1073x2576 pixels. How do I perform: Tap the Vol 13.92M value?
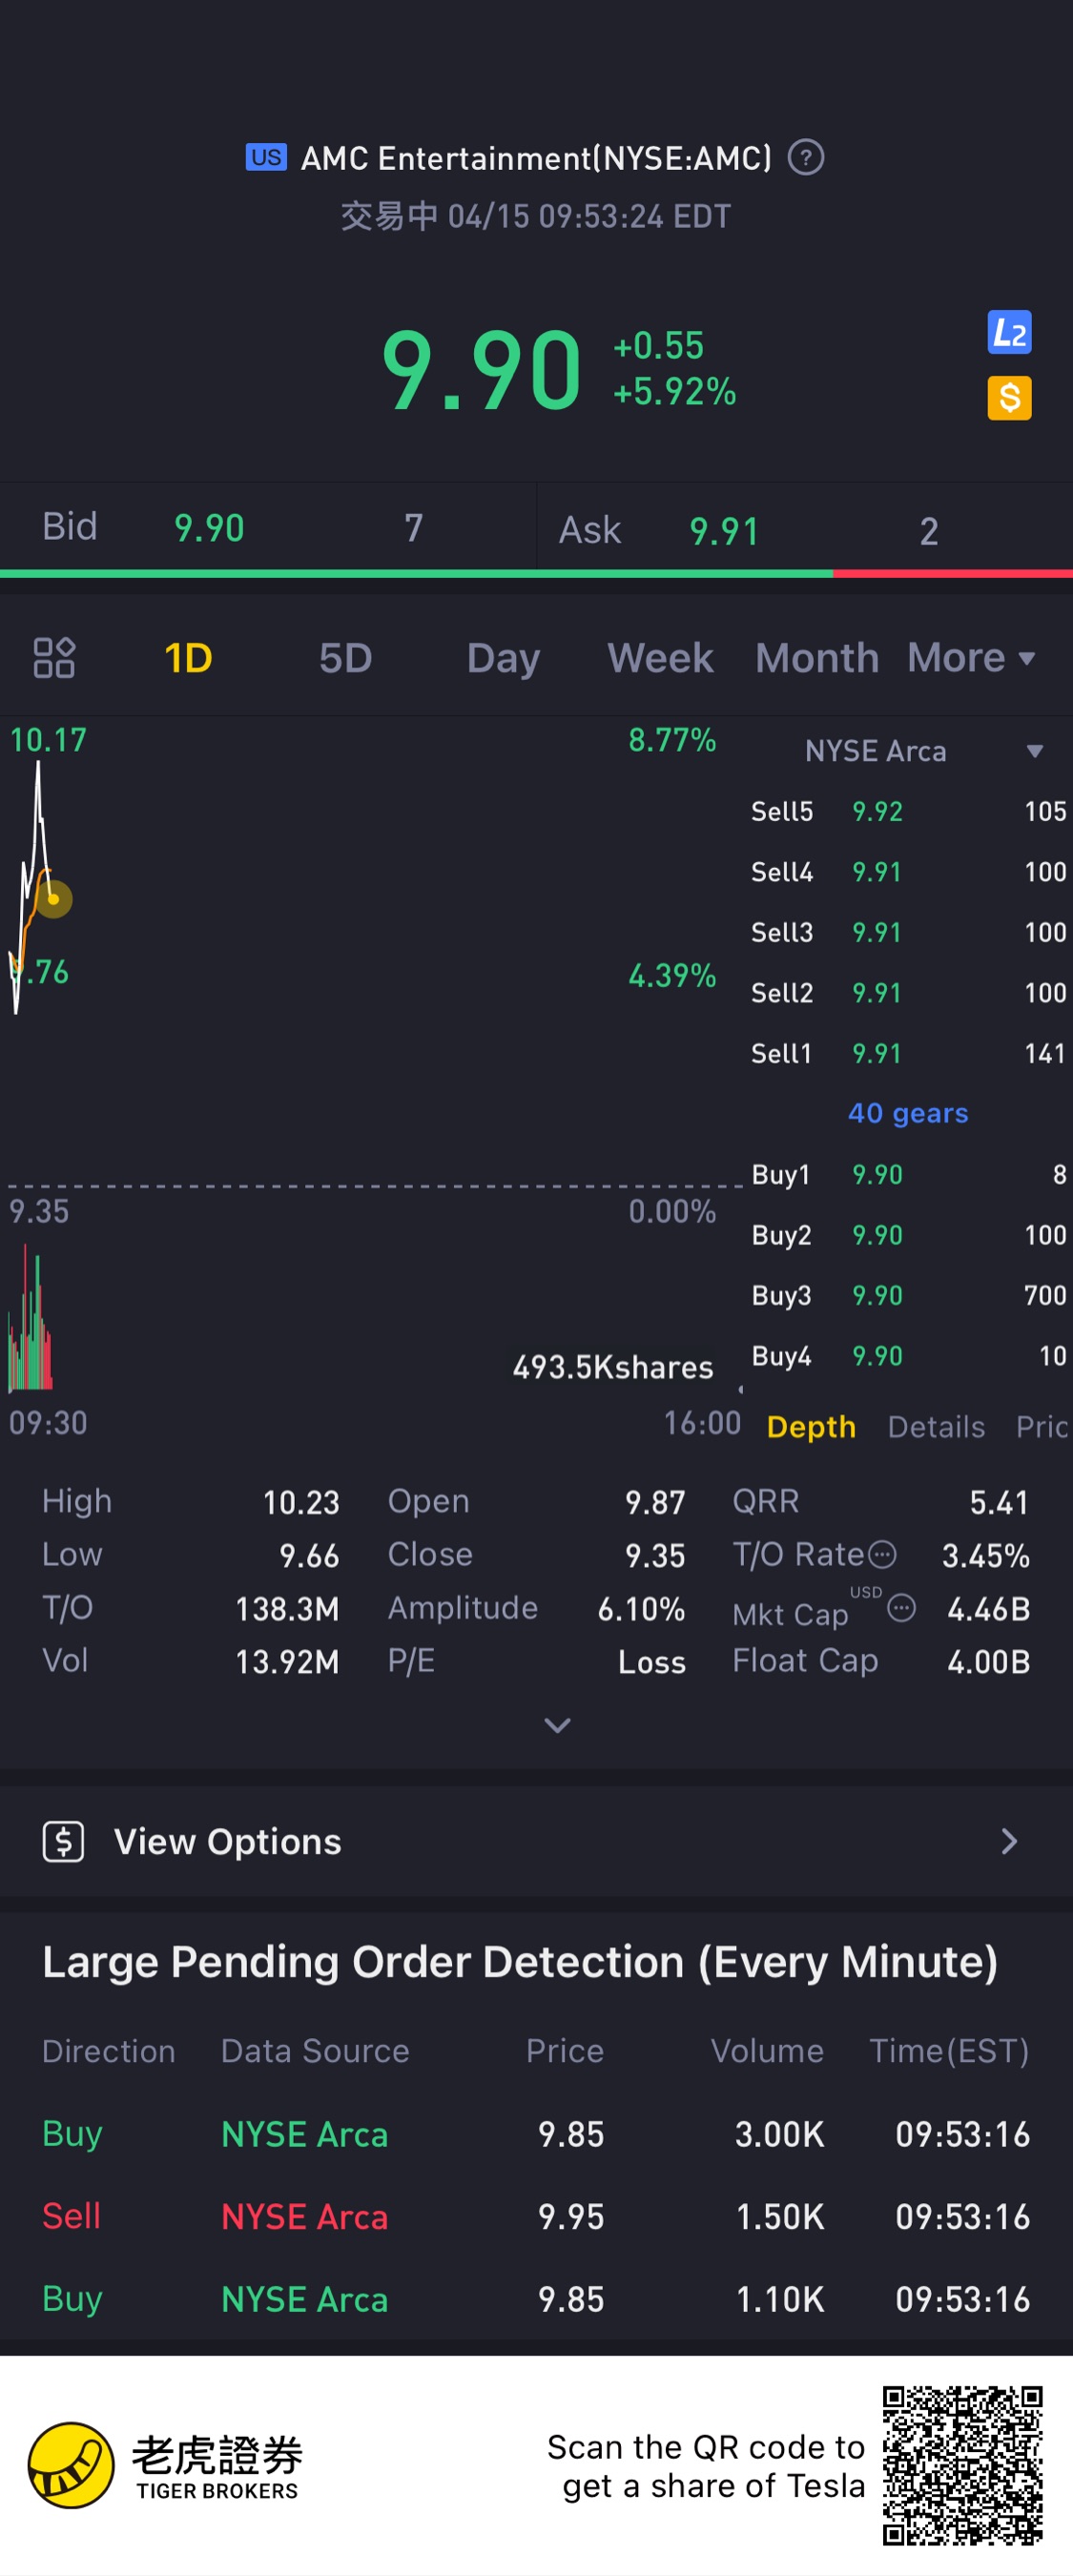tap(287, 1661)
